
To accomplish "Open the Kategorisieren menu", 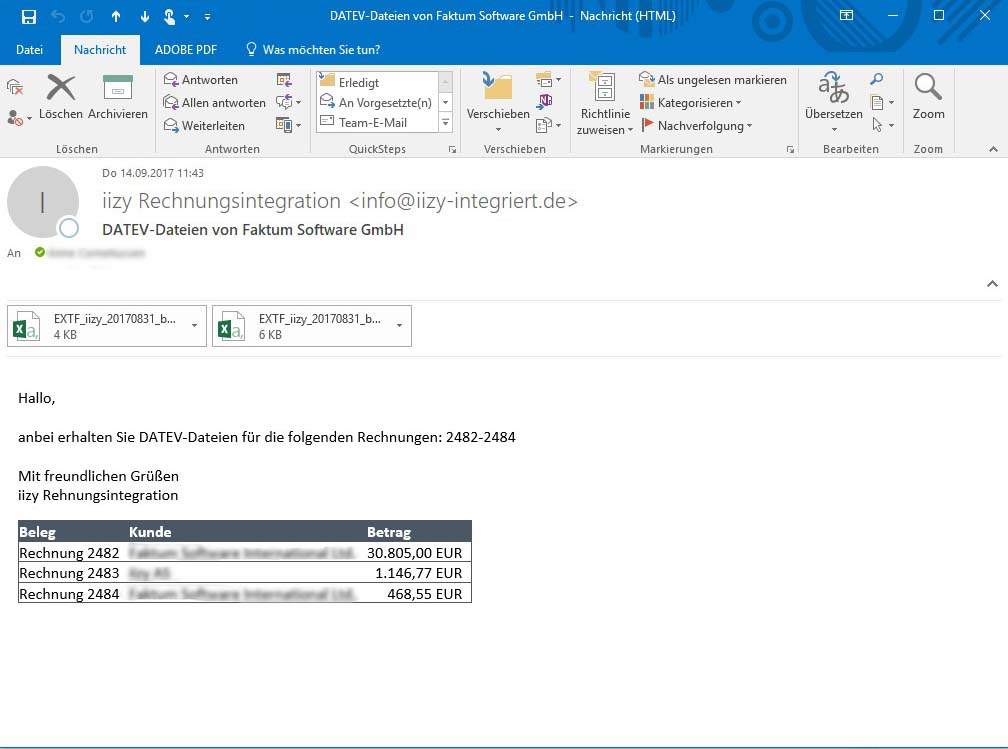I will [690, 103].
